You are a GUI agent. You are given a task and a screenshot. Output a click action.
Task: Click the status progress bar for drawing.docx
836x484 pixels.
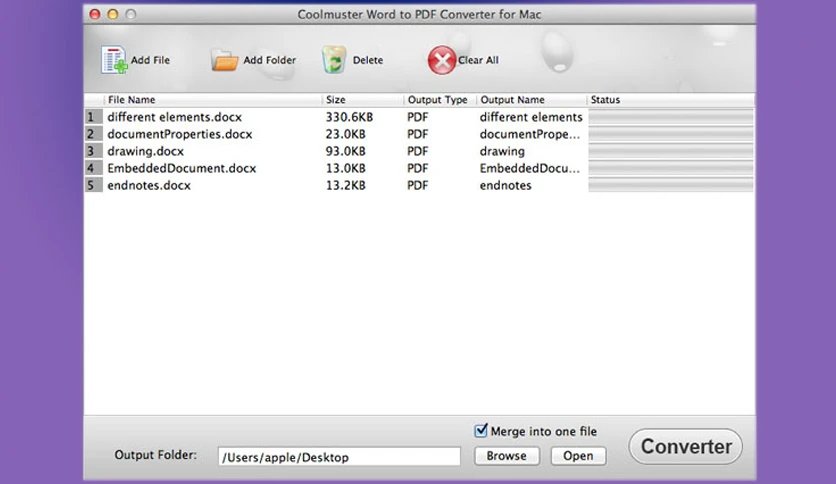click(671, 151)
